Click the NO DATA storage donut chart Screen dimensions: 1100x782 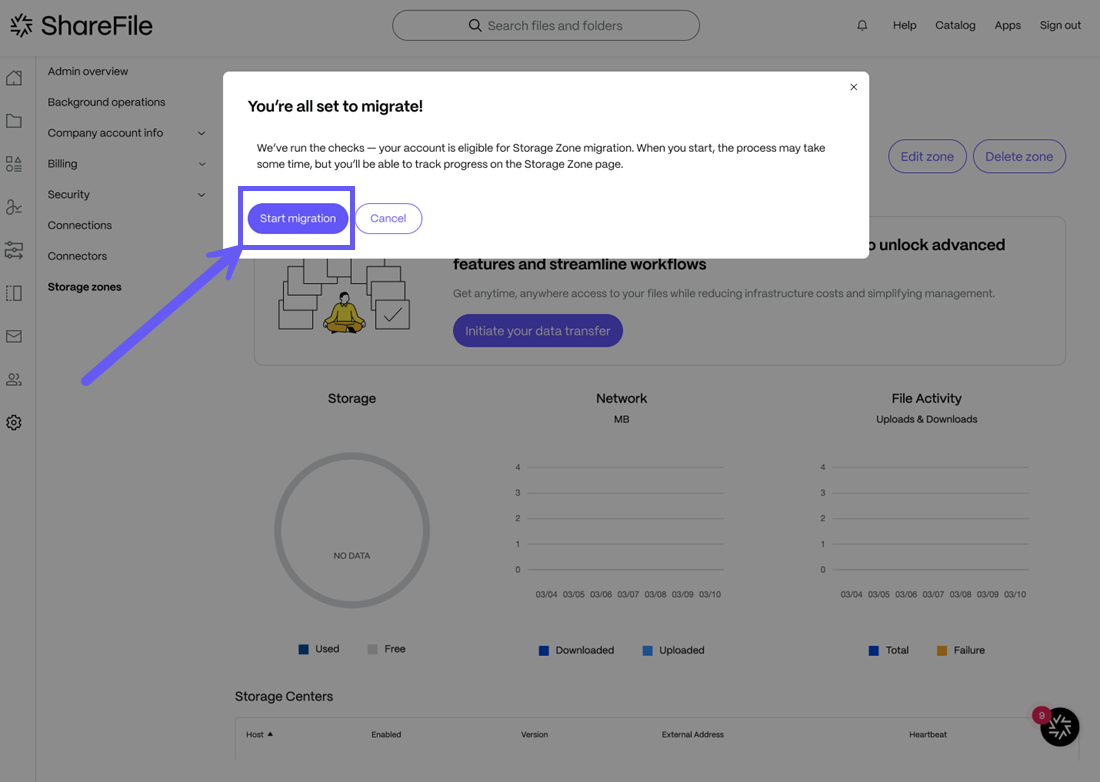pos(351,530)
